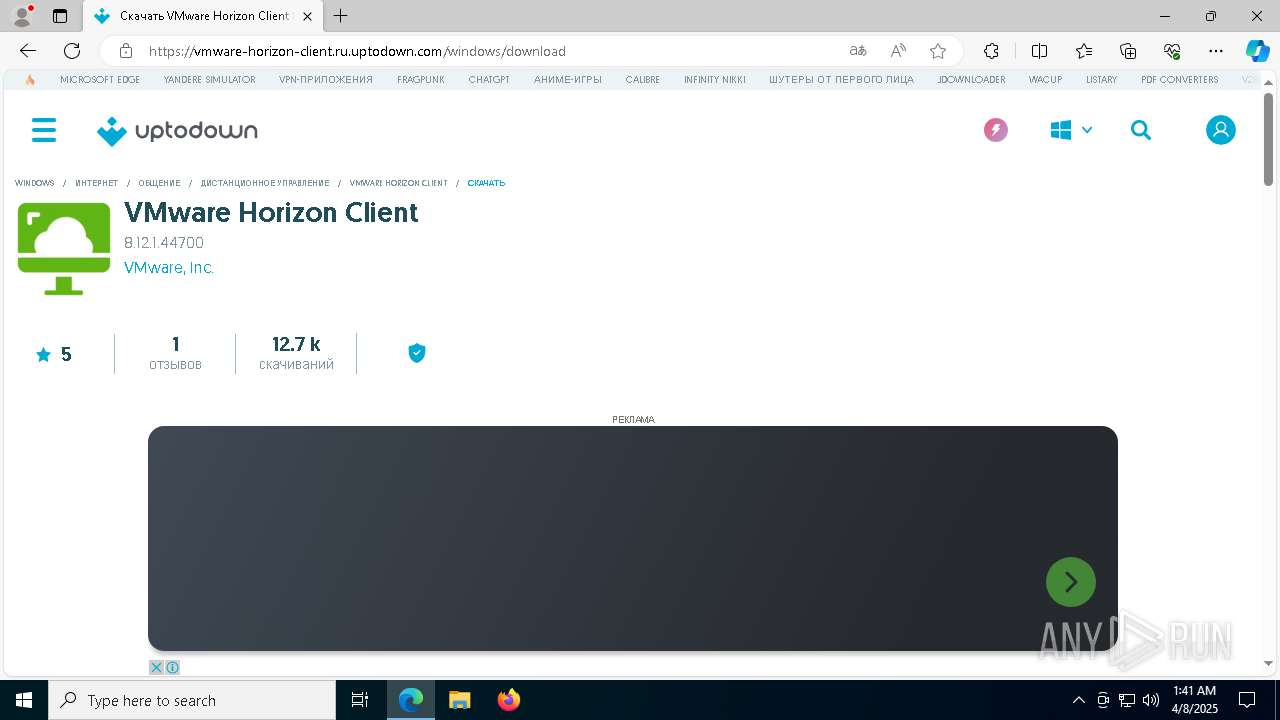Close the current browser tab

tap(308, 16)
